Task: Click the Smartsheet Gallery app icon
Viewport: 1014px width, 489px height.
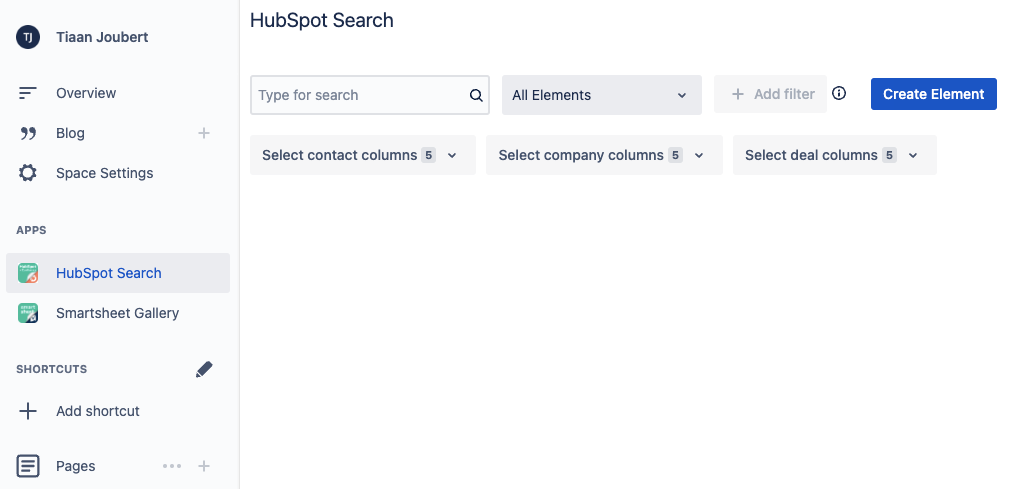Action: (x=28, y=313)
